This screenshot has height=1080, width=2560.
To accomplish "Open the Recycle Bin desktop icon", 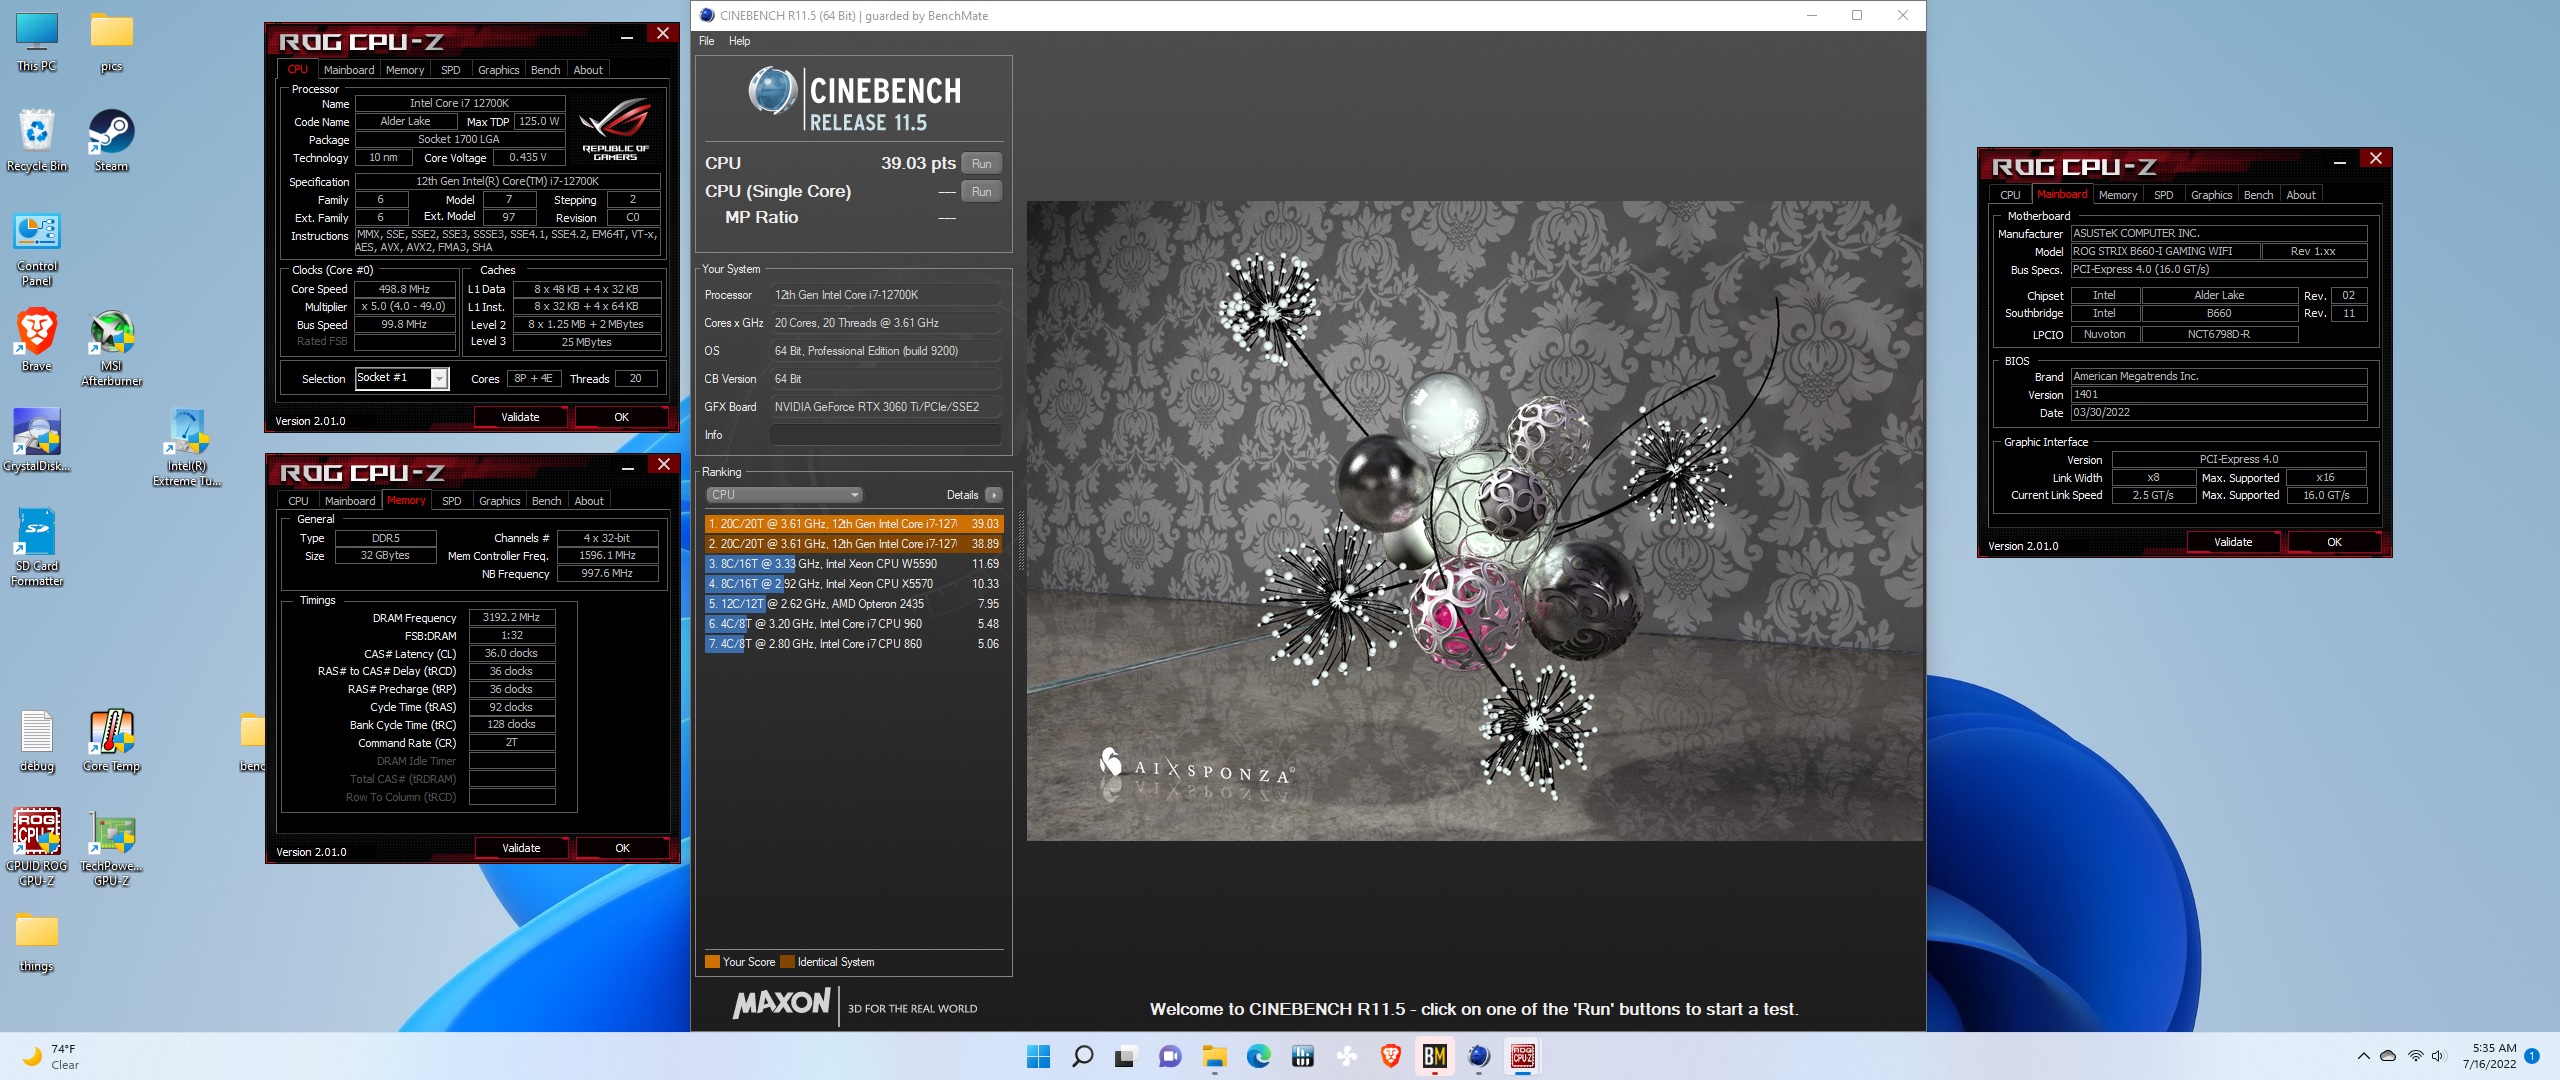I will coord(37,141).
